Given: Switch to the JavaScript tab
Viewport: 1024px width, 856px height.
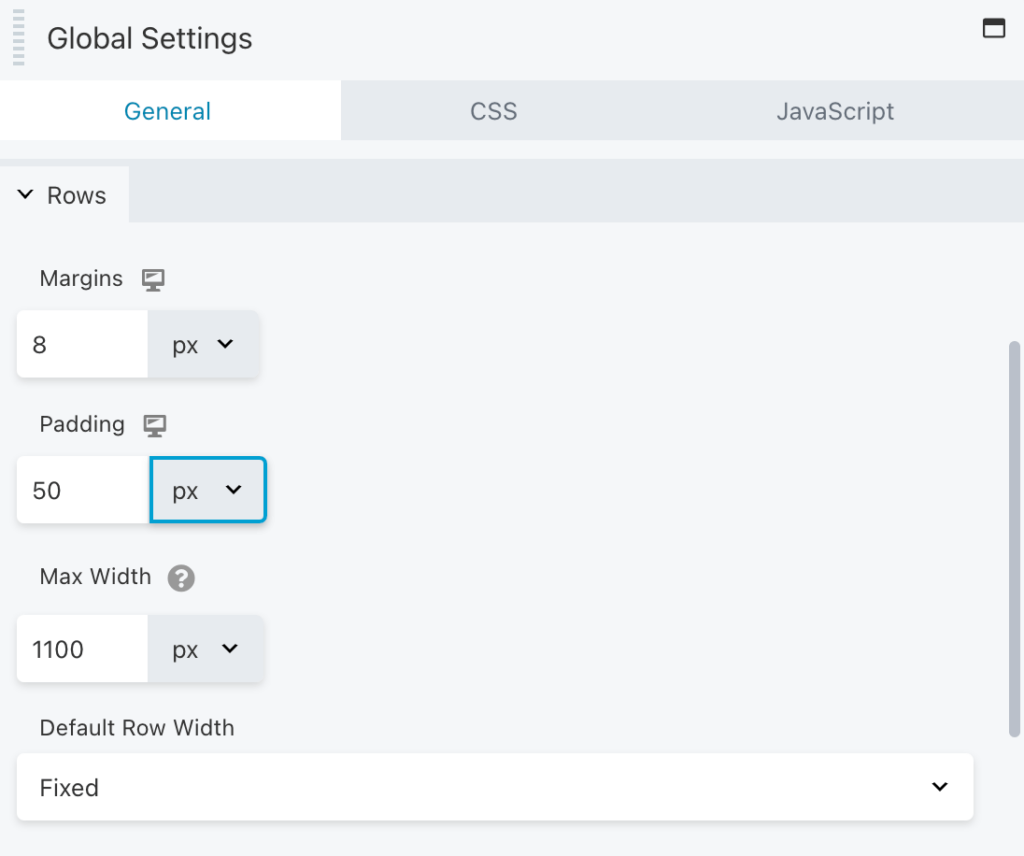Looking at the screenshot, I should 835,111.
